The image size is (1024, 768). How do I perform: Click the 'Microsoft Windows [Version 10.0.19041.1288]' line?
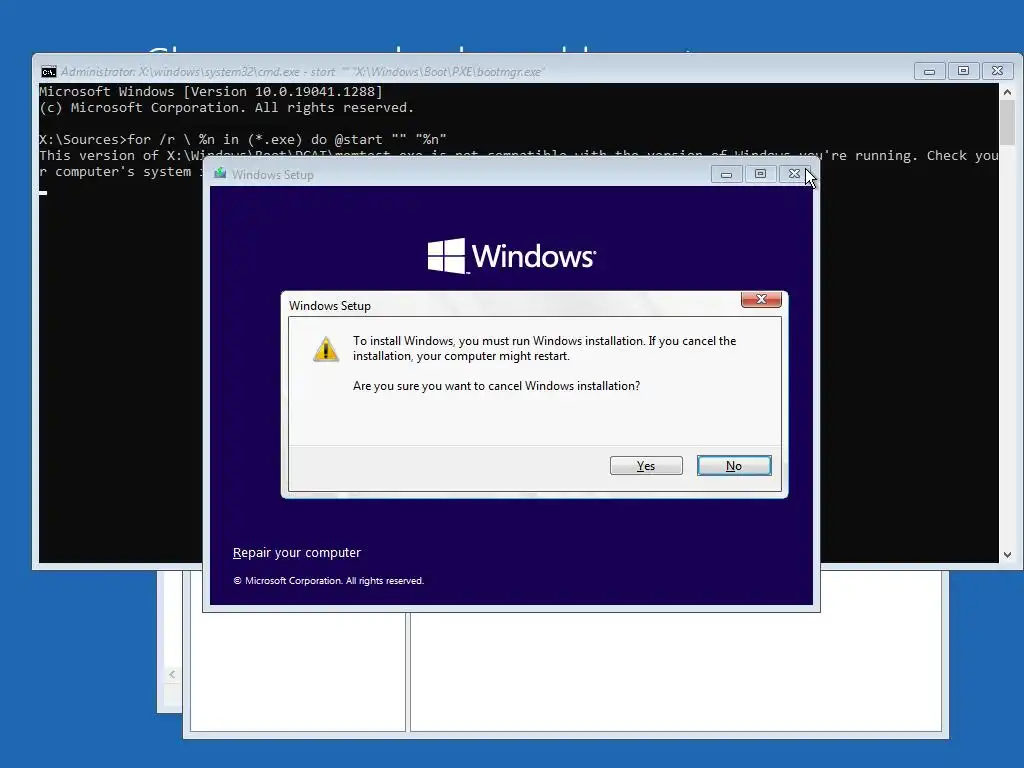211,91
